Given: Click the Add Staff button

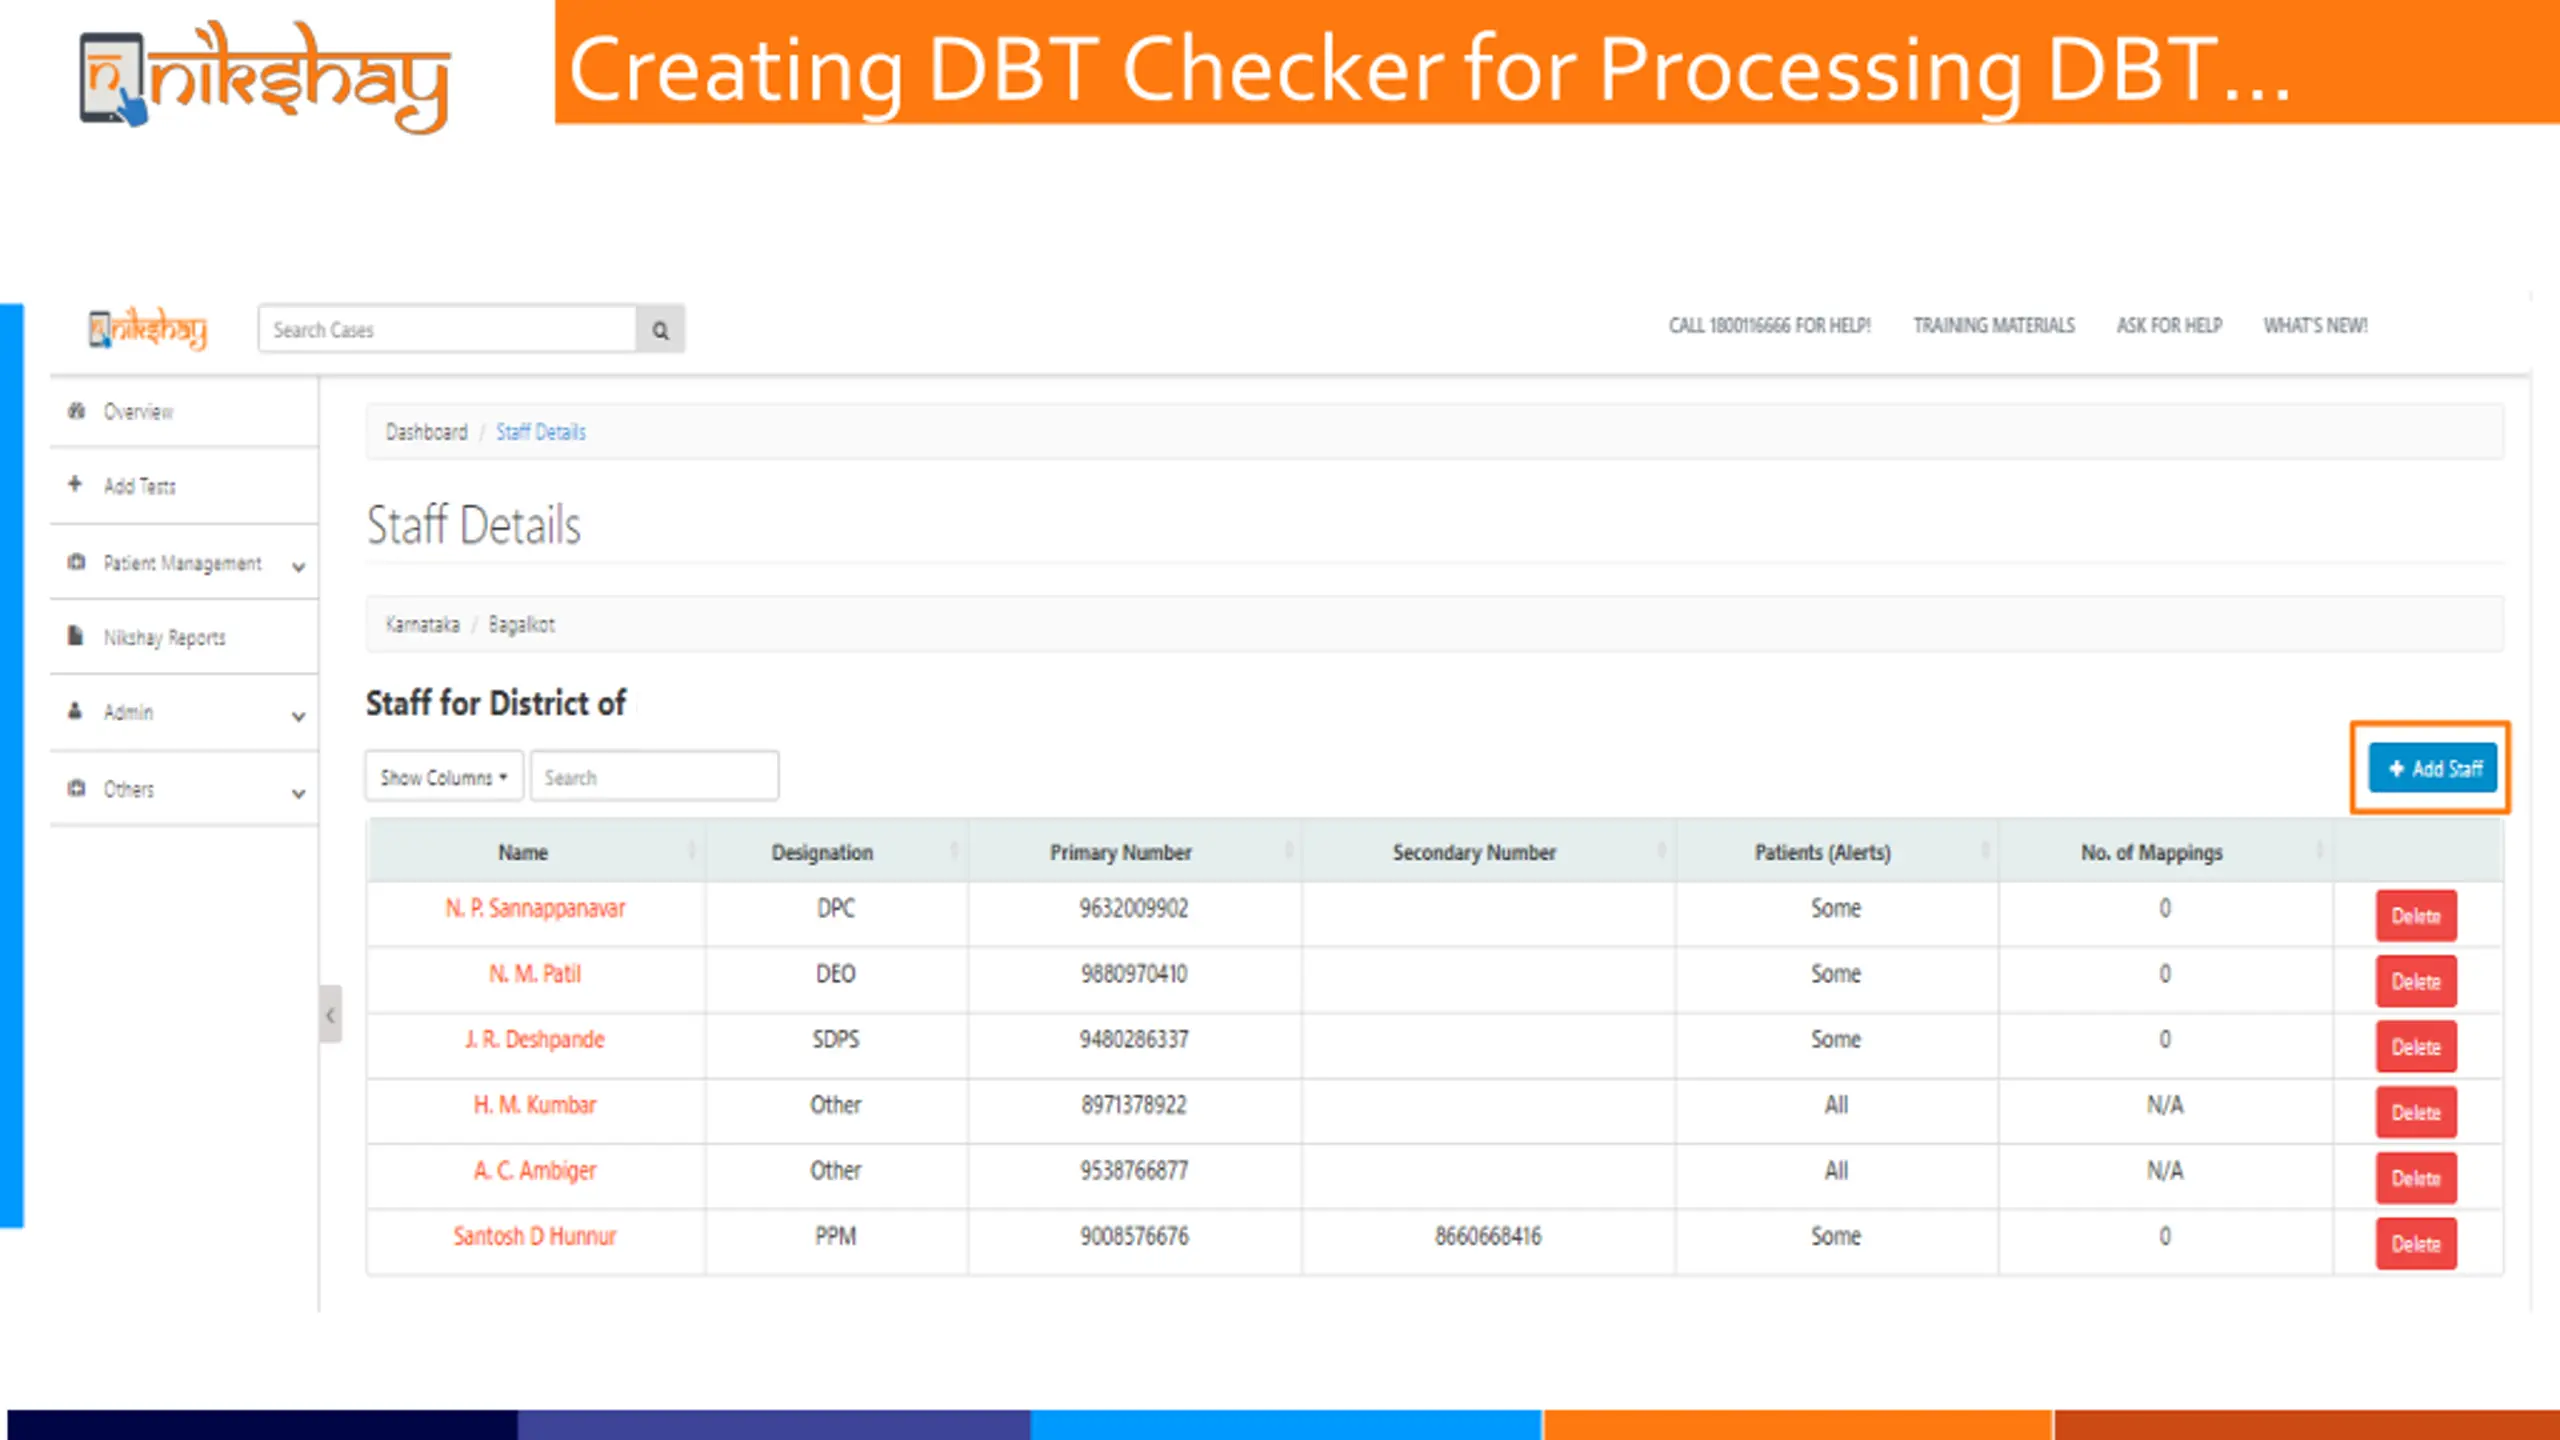Looking at the screenshot, I should coord(2432,768).
